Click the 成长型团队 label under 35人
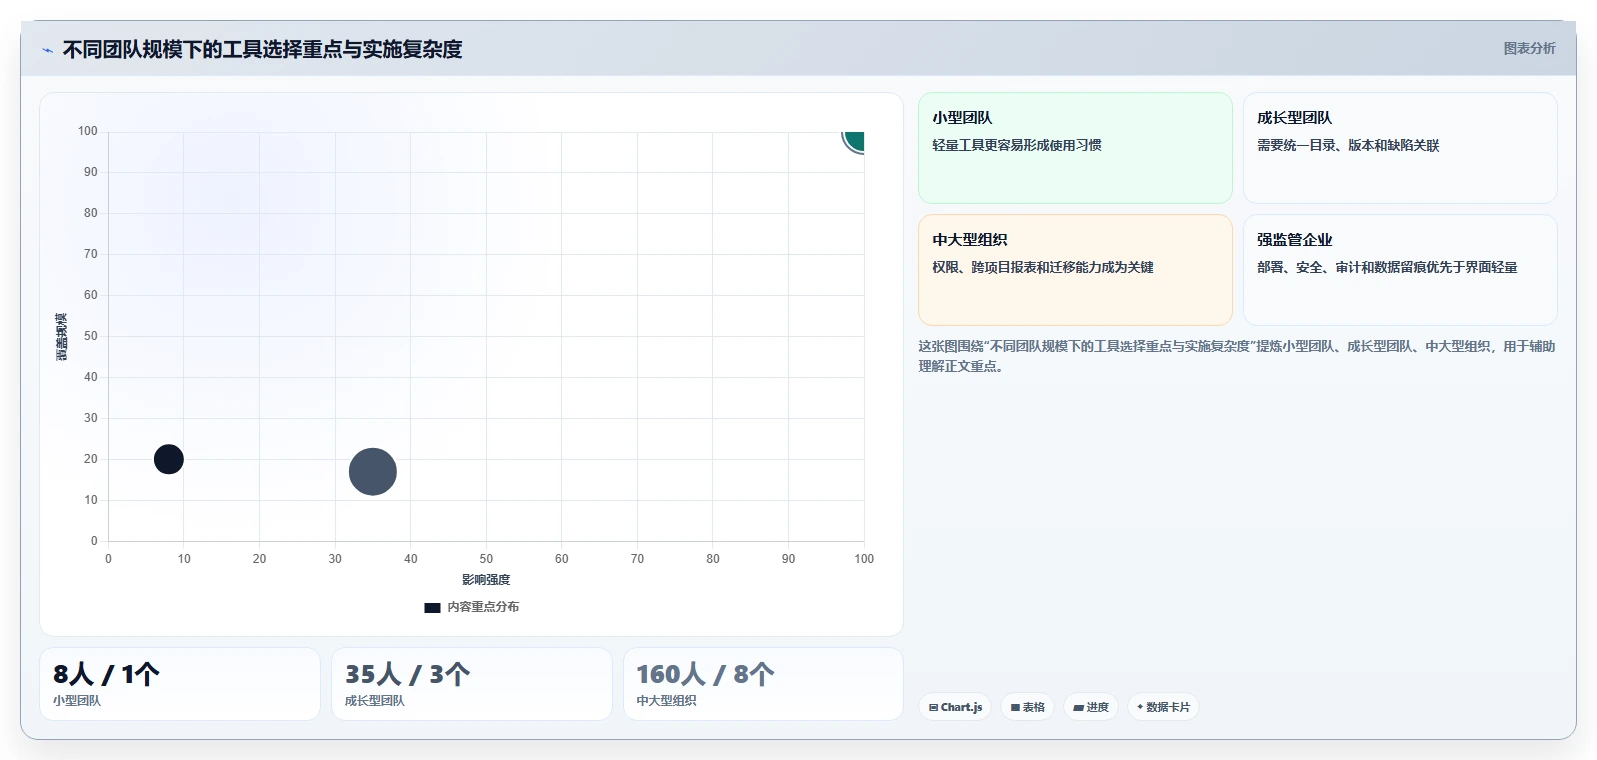The image size is (1597, 760). click(x=375, y=701)
